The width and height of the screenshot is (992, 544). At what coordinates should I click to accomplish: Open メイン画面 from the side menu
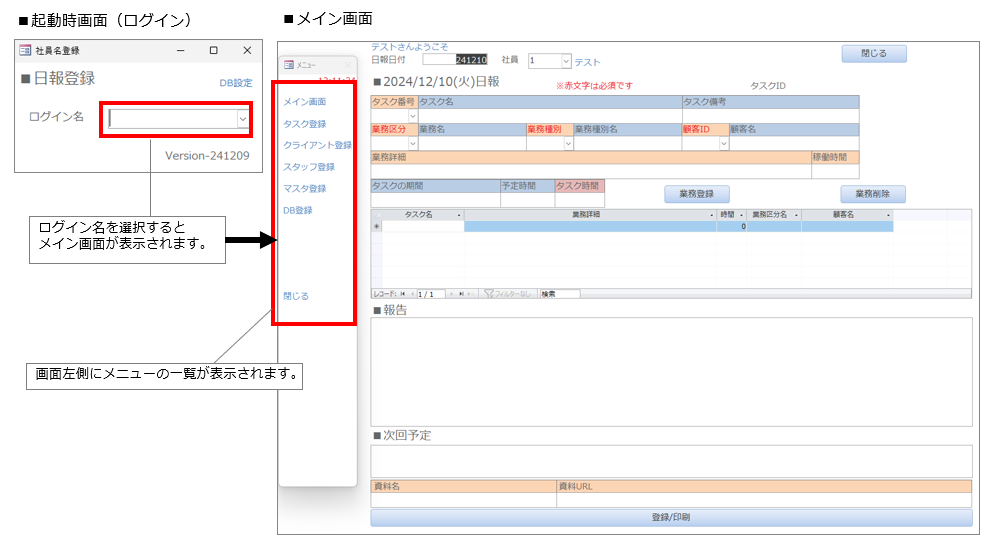click(x=304, y=102)
